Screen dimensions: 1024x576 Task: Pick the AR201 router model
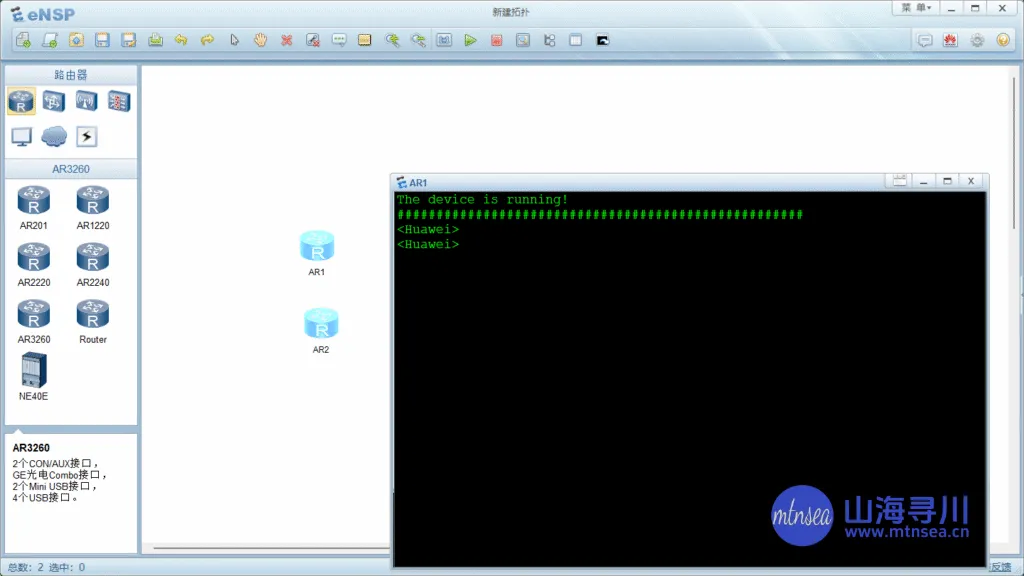33,208
